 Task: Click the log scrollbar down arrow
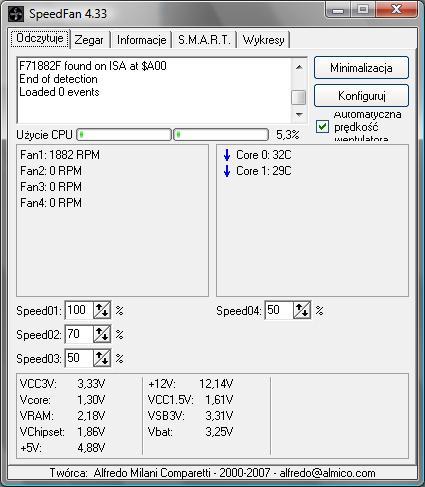click(299, 115)
